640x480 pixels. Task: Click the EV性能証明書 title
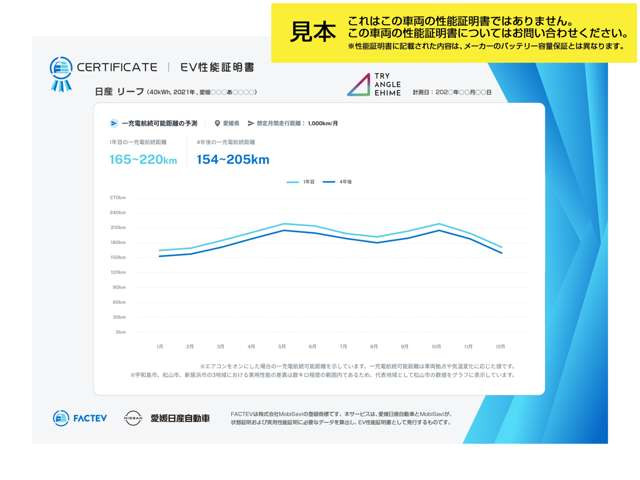click(x=213, y=67)
